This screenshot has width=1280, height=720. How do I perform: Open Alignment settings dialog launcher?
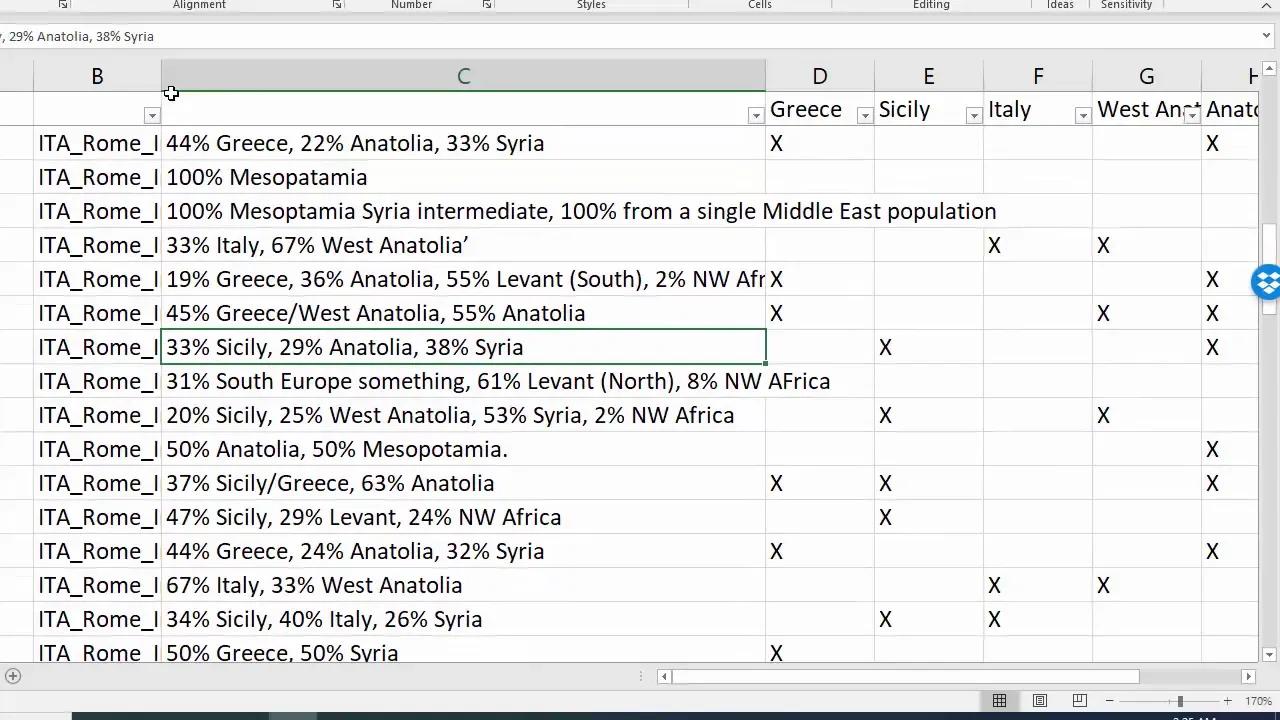click(x=337, y=5)
